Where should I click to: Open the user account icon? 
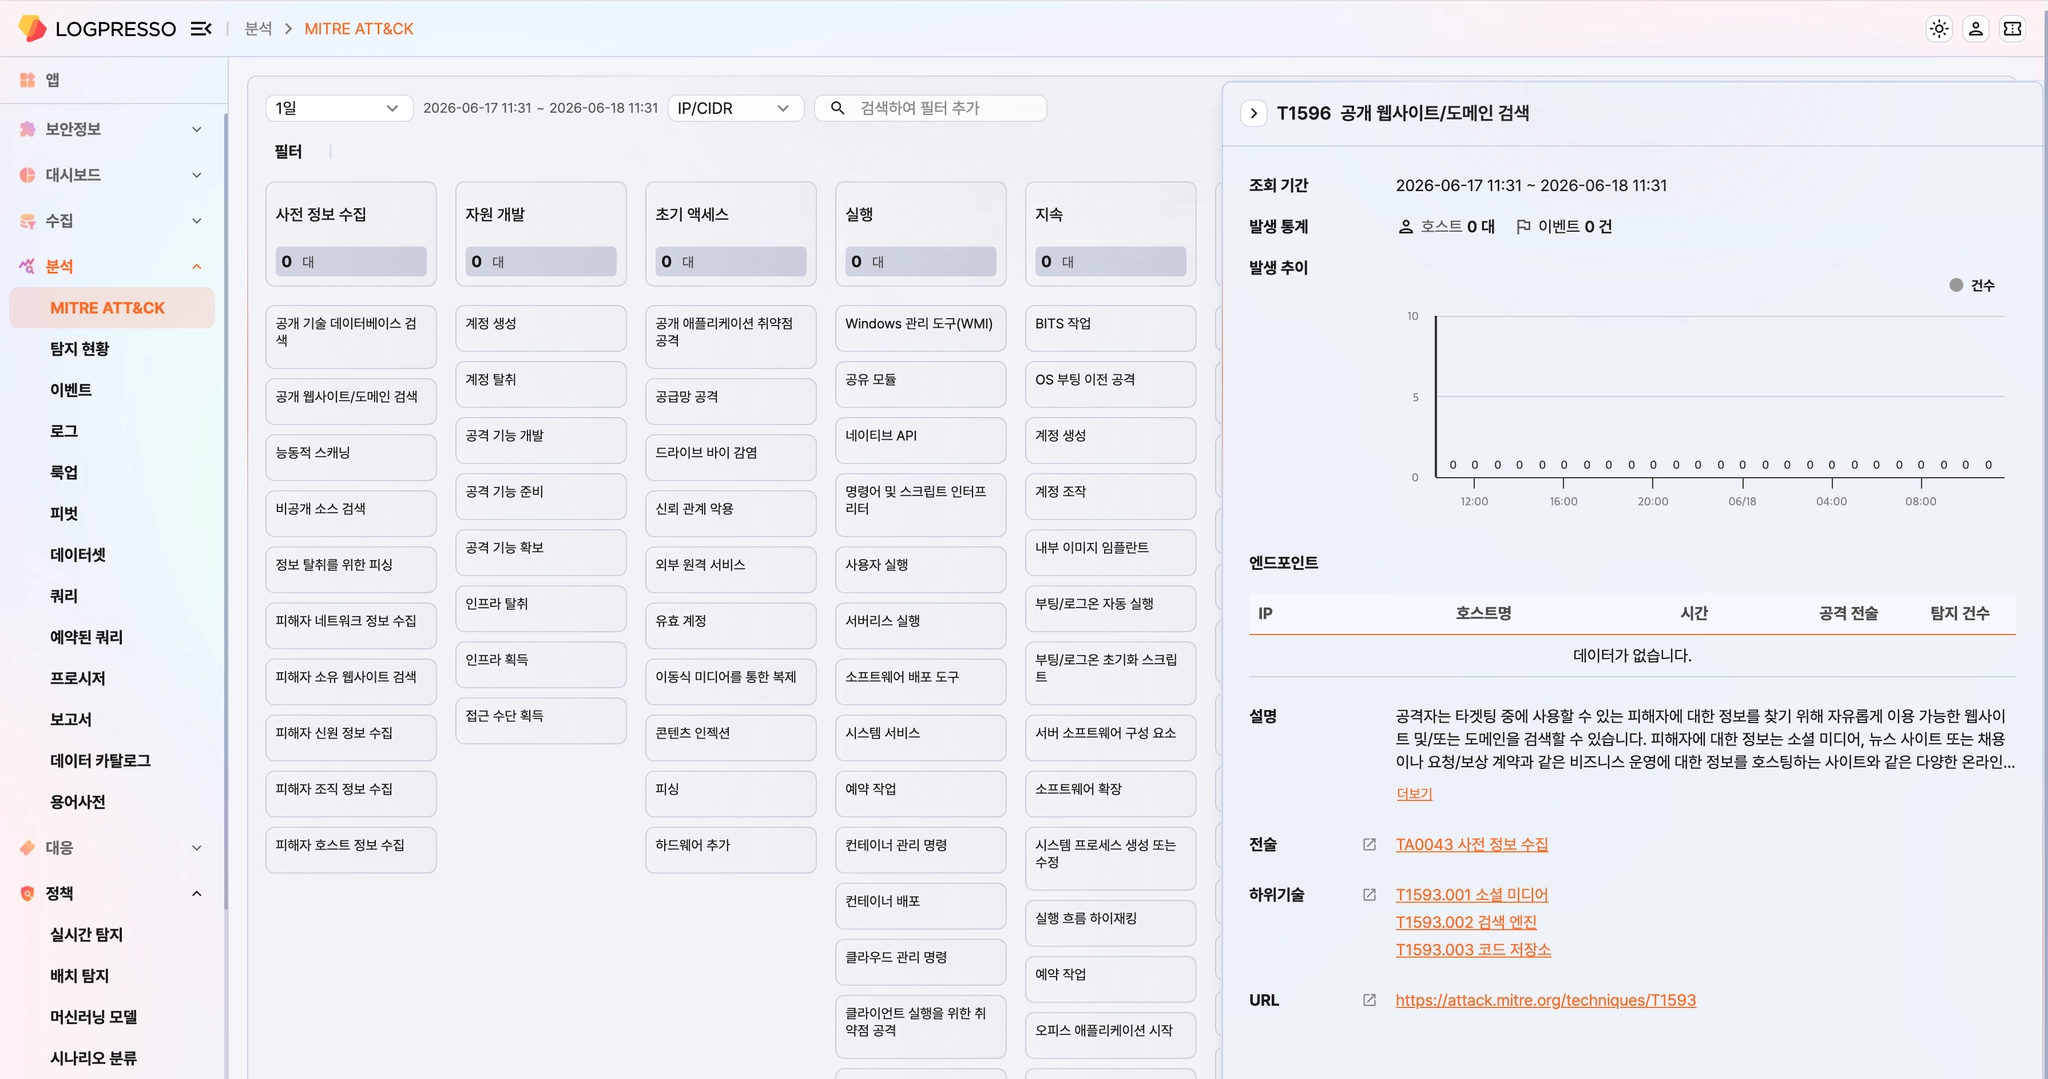click(1976, 29)
